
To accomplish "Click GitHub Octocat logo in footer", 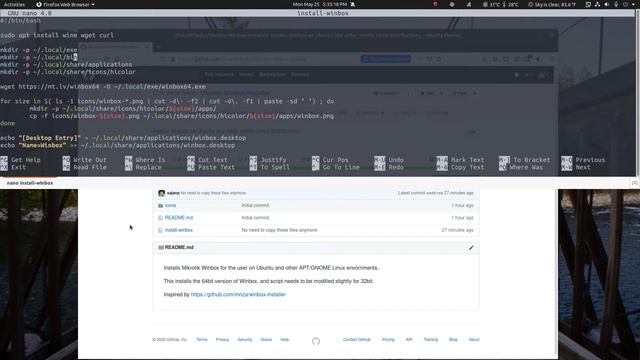I will [x=316, y=341].
